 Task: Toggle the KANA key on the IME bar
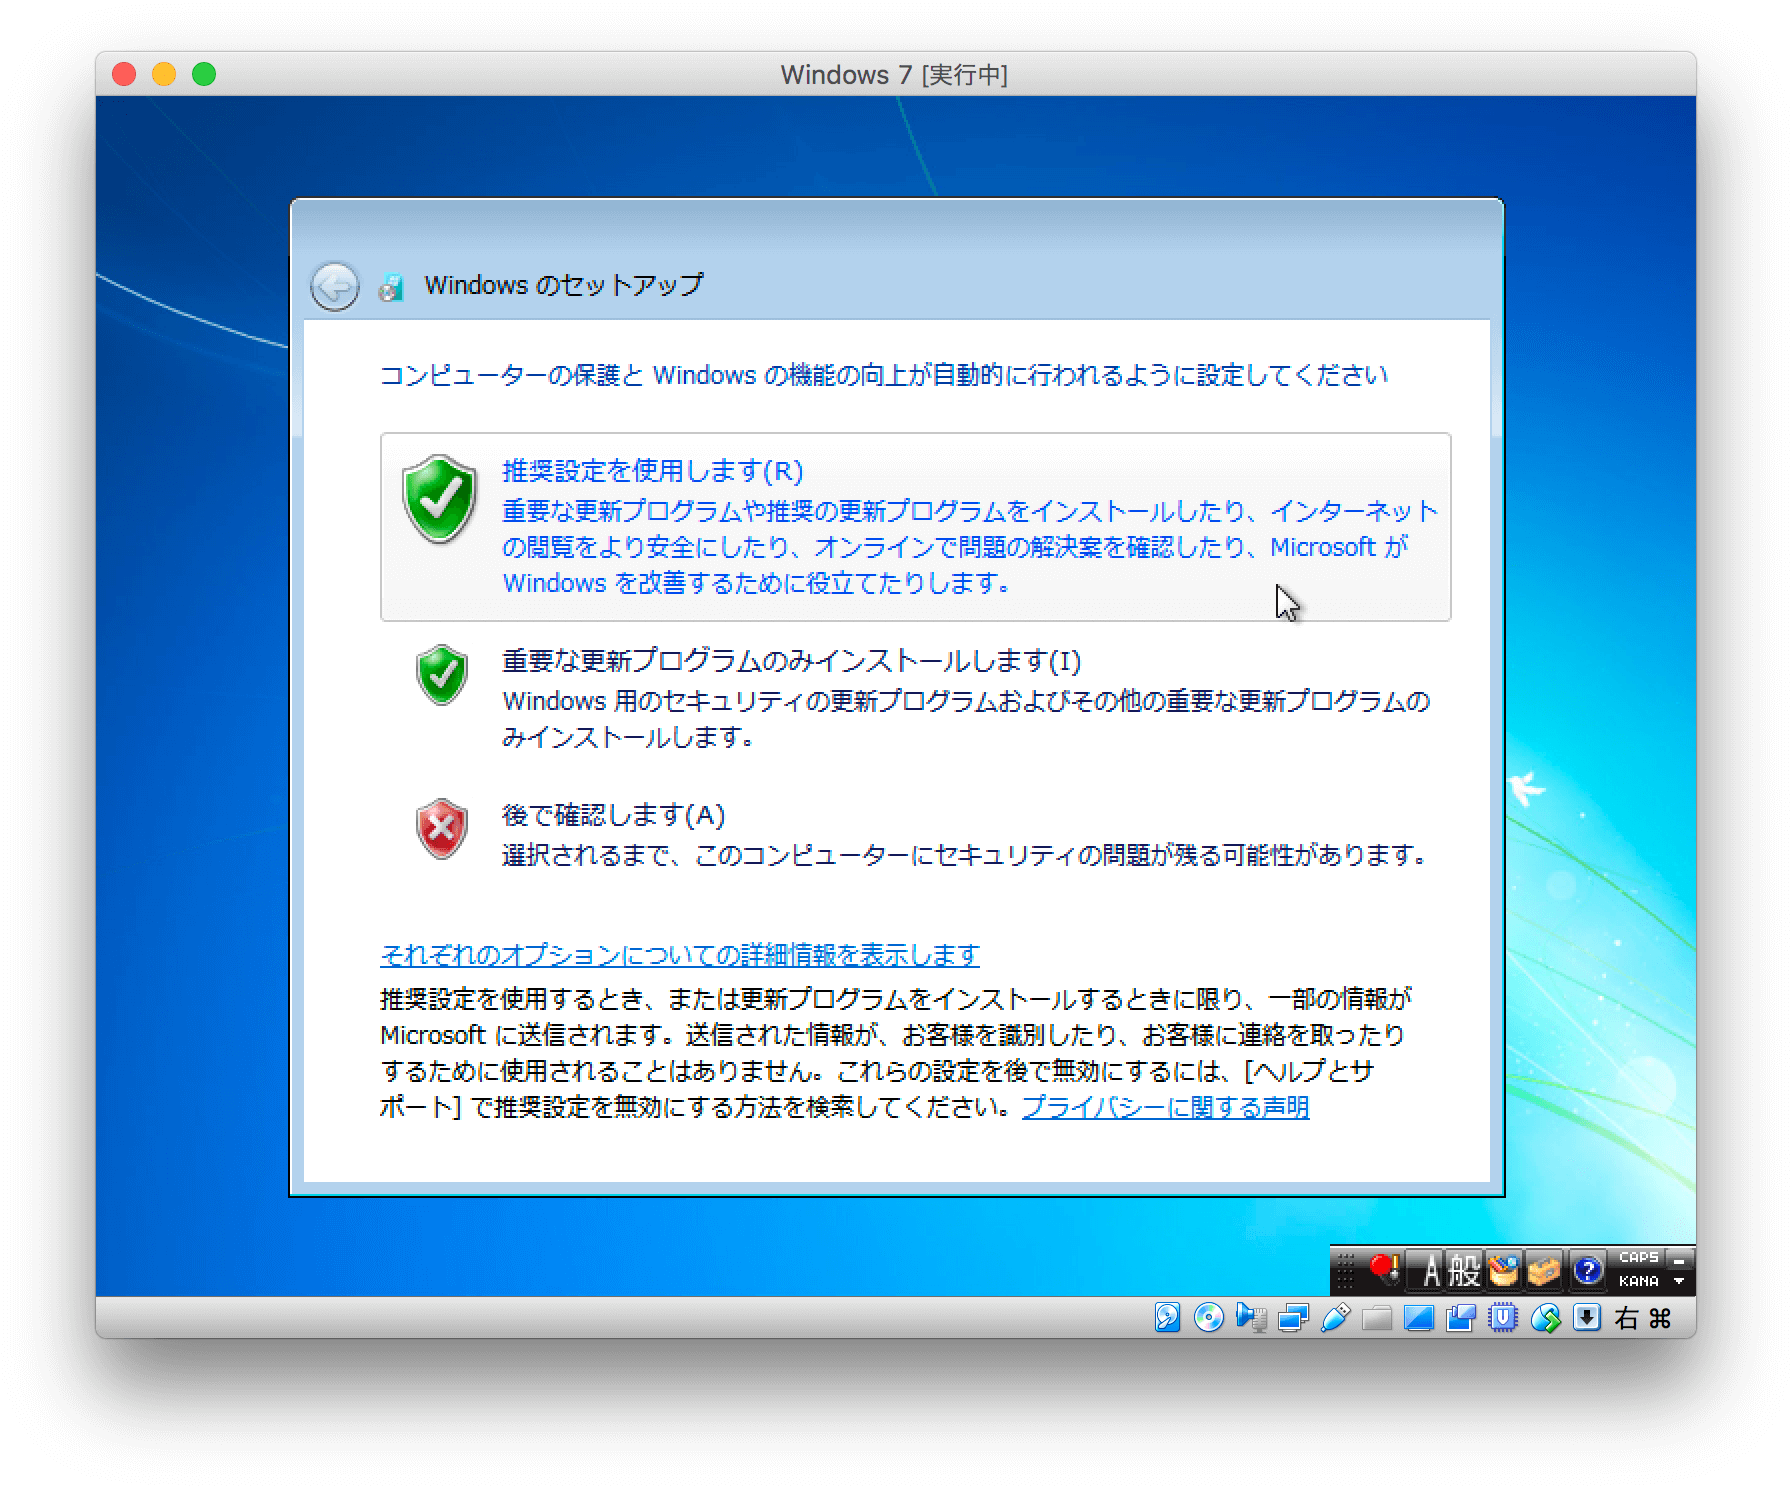(1638, 1283)
